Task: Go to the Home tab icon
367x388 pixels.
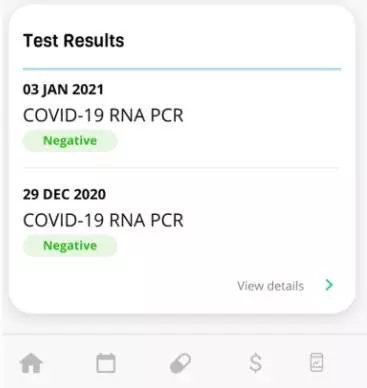Action: click(31, 363)
